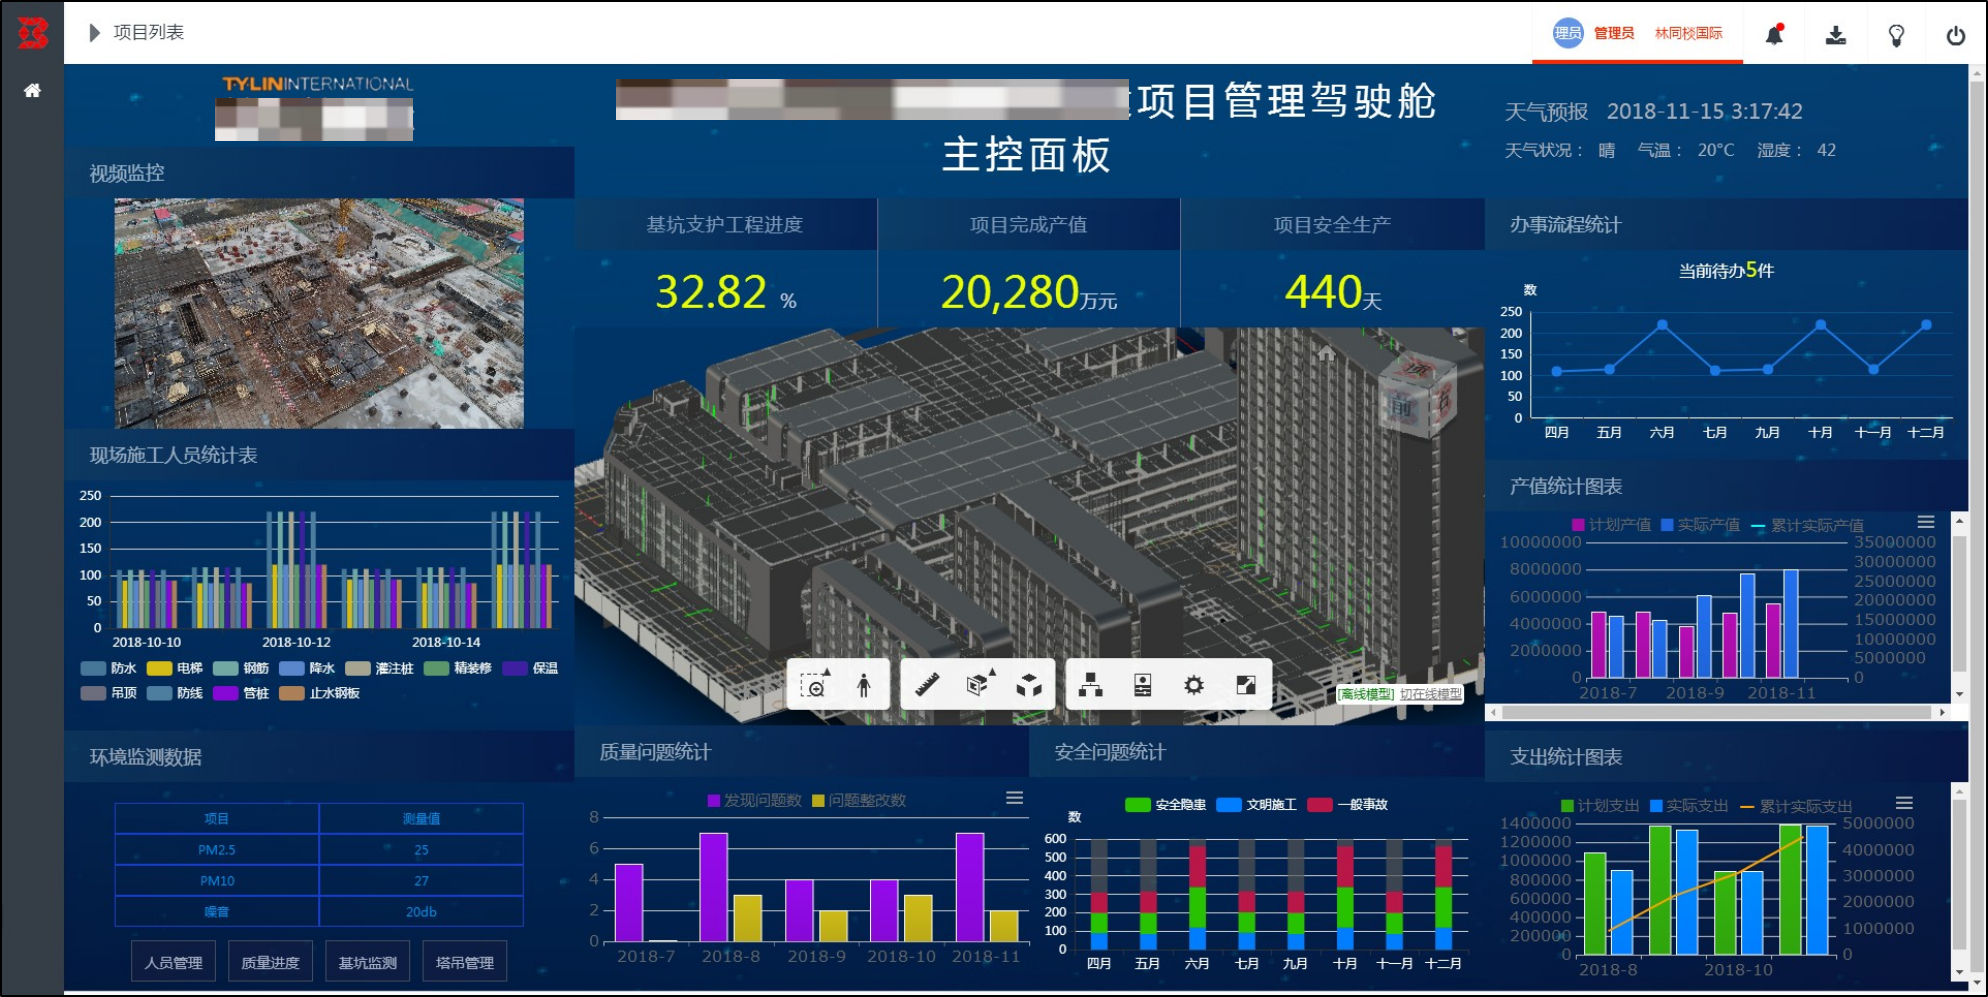Open the 3D viewer settings gear
This screenshot has height=997, width=1988.
tap(1194, 685)
